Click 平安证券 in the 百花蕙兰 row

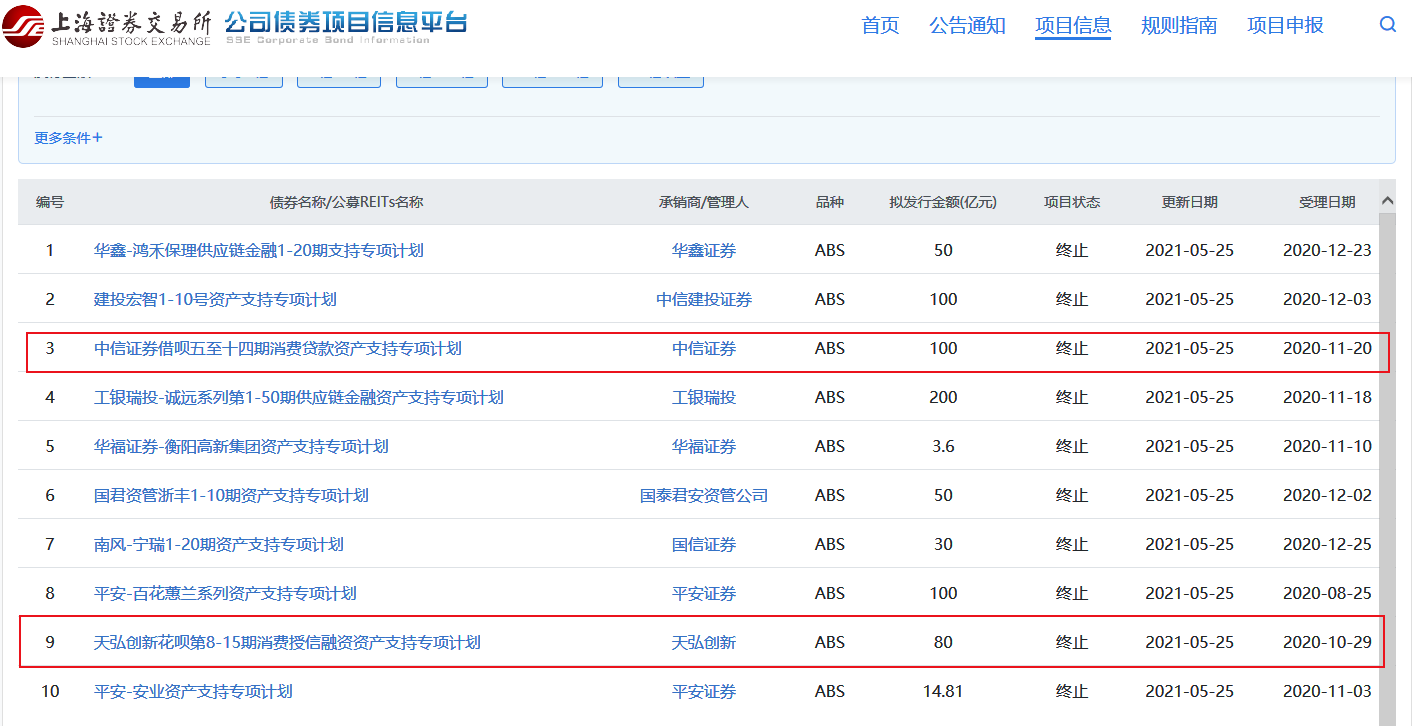704,593
